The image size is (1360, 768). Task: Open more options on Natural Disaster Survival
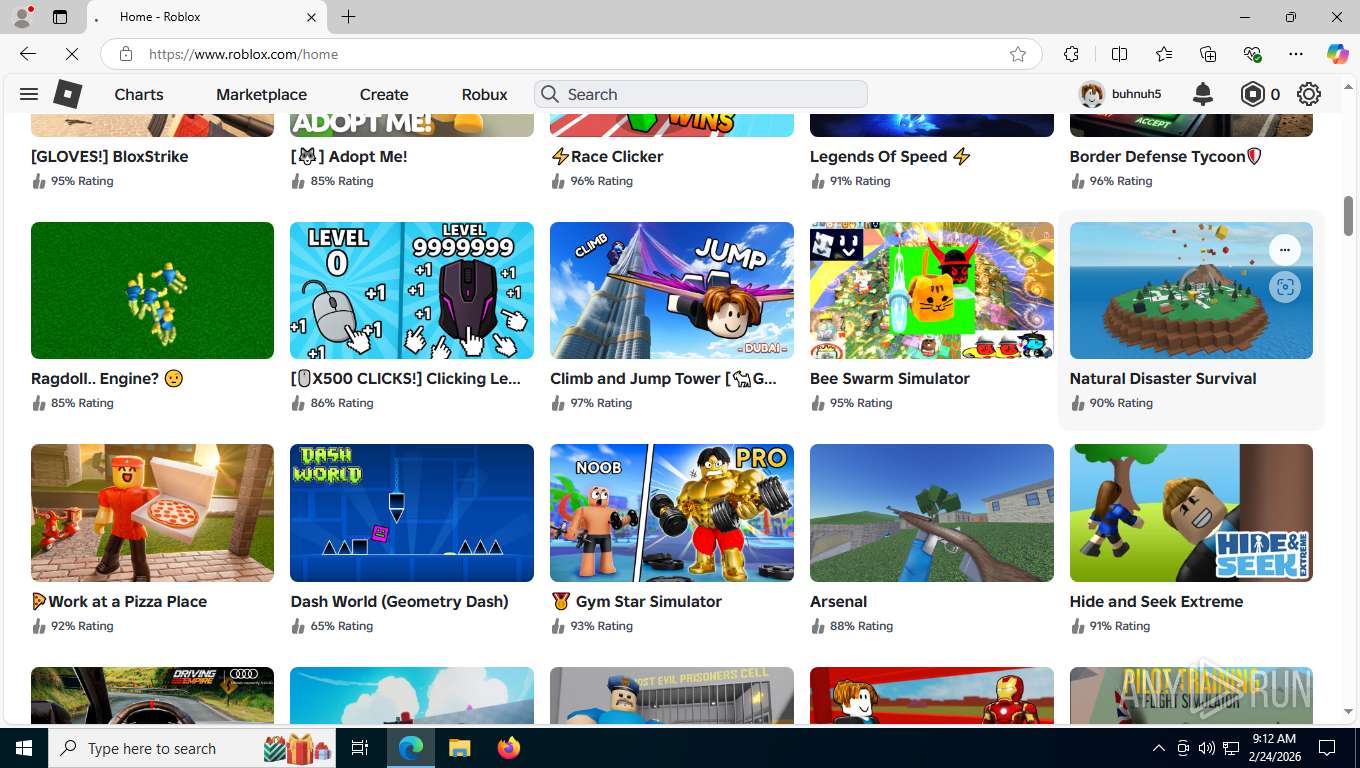tap(1285, 250)
